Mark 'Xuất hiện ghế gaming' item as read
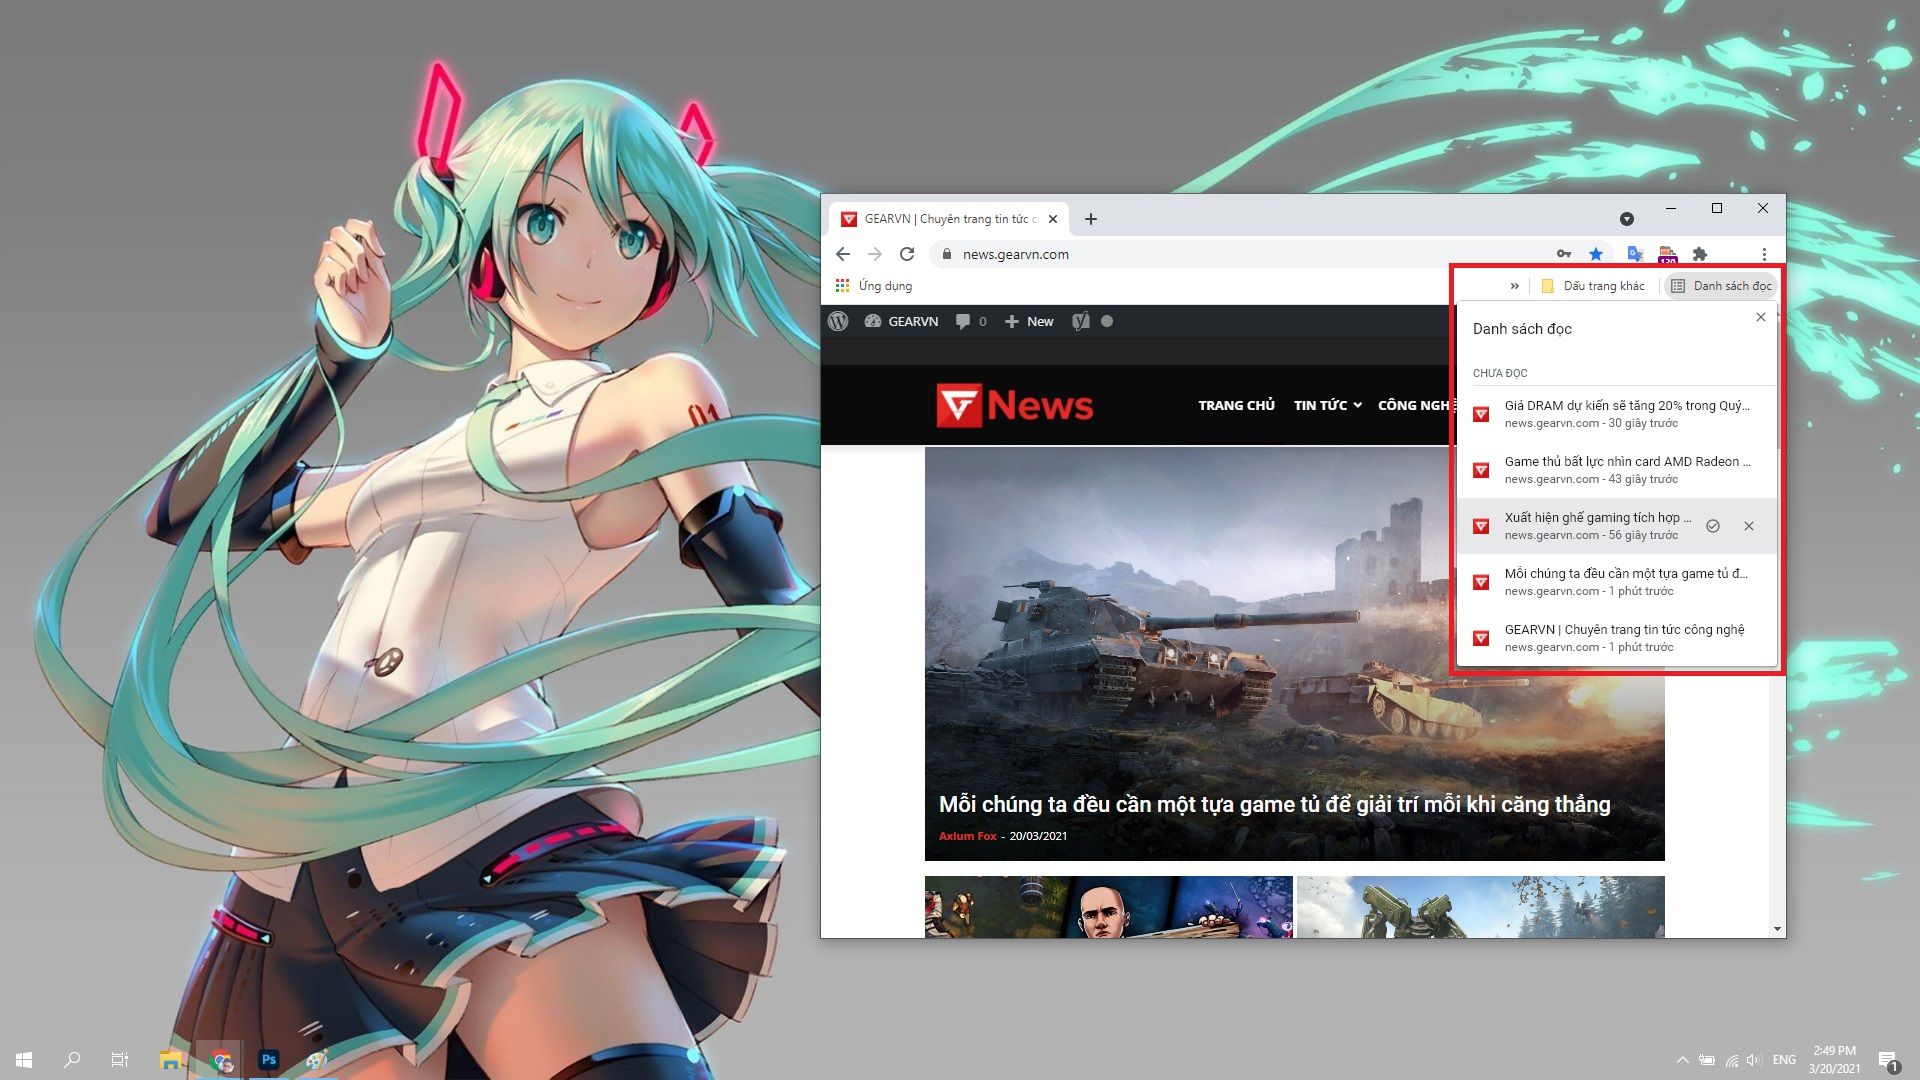Image resolution: width=1920 pixels, height=1080 pixels. (x=1713, y=526)
